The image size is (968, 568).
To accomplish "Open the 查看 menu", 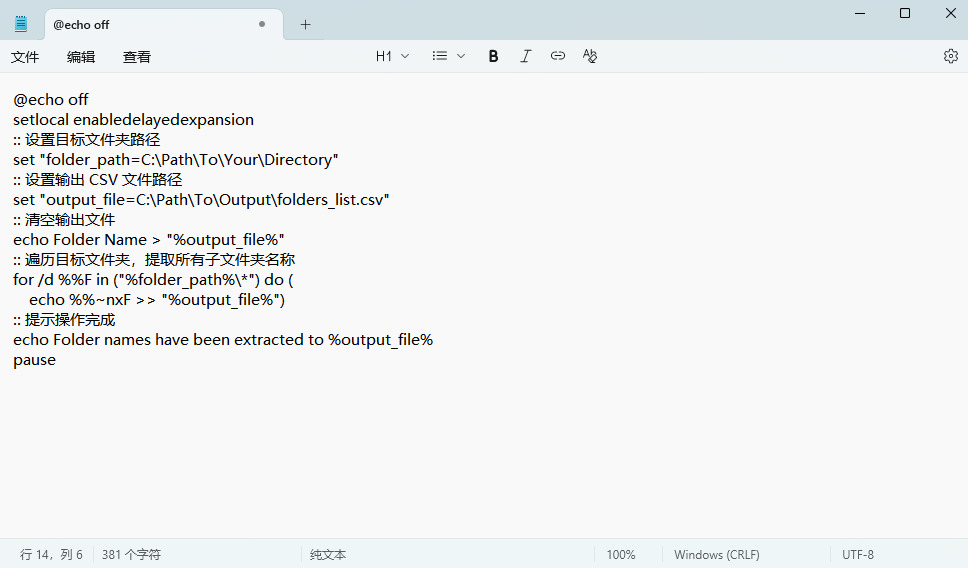I will click(136, 57).
